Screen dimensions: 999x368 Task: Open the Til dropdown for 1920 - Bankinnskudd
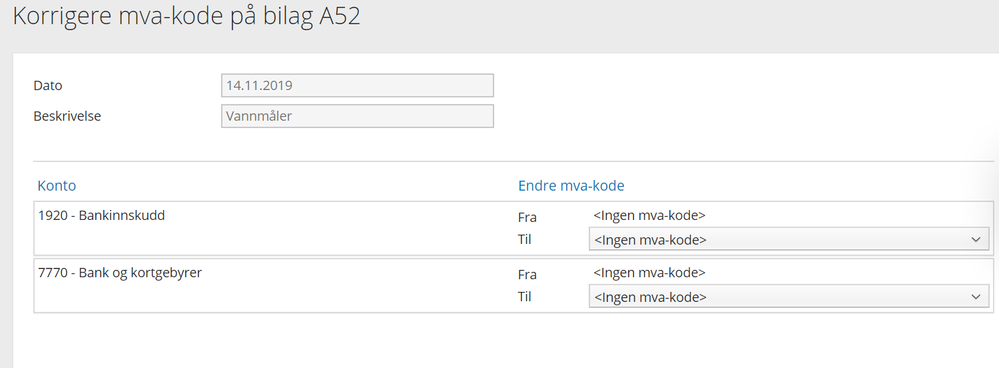point(789,240)
